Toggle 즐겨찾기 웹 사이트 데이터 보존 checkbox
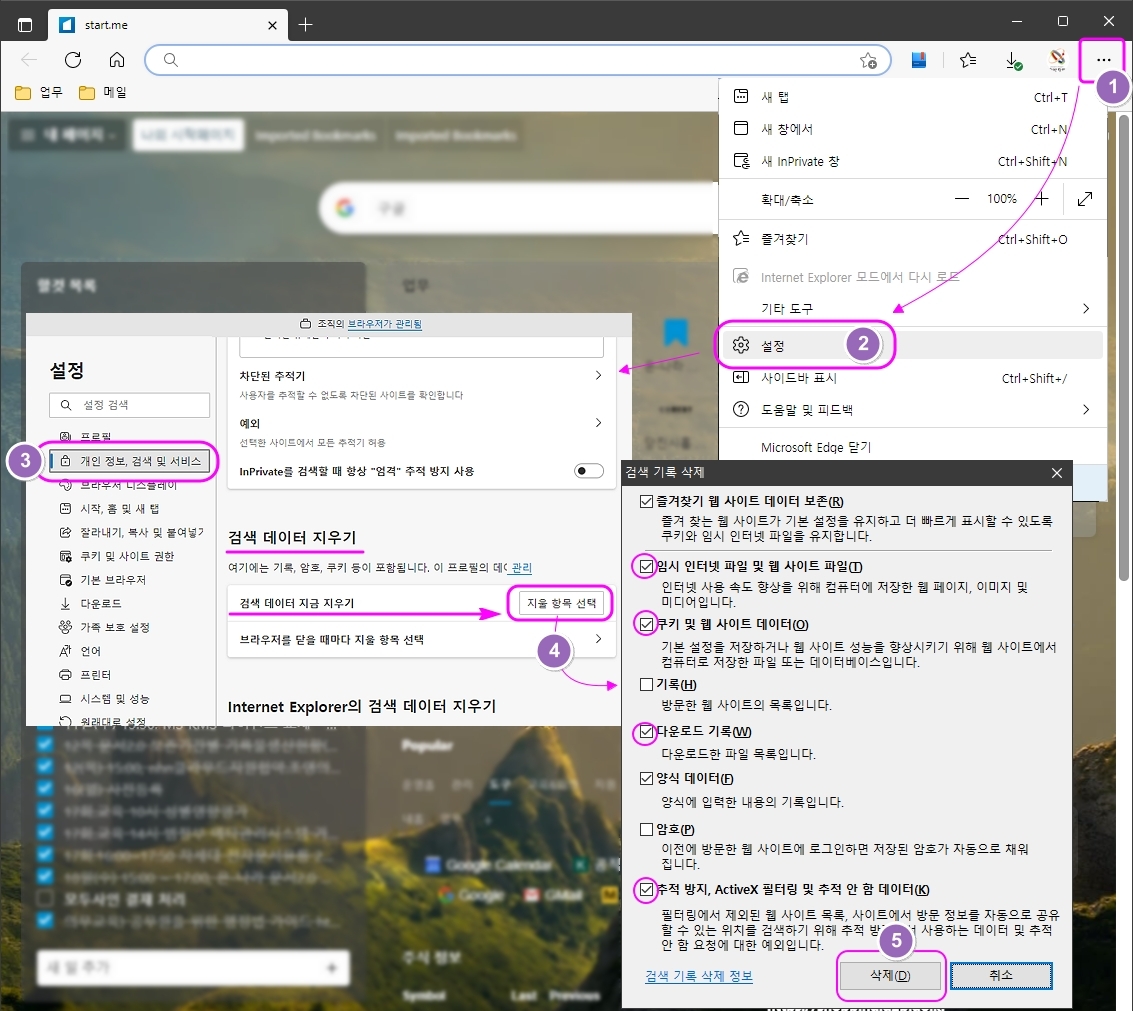The width and height of the screenshot is (1133, 1011). pos(647,502)
